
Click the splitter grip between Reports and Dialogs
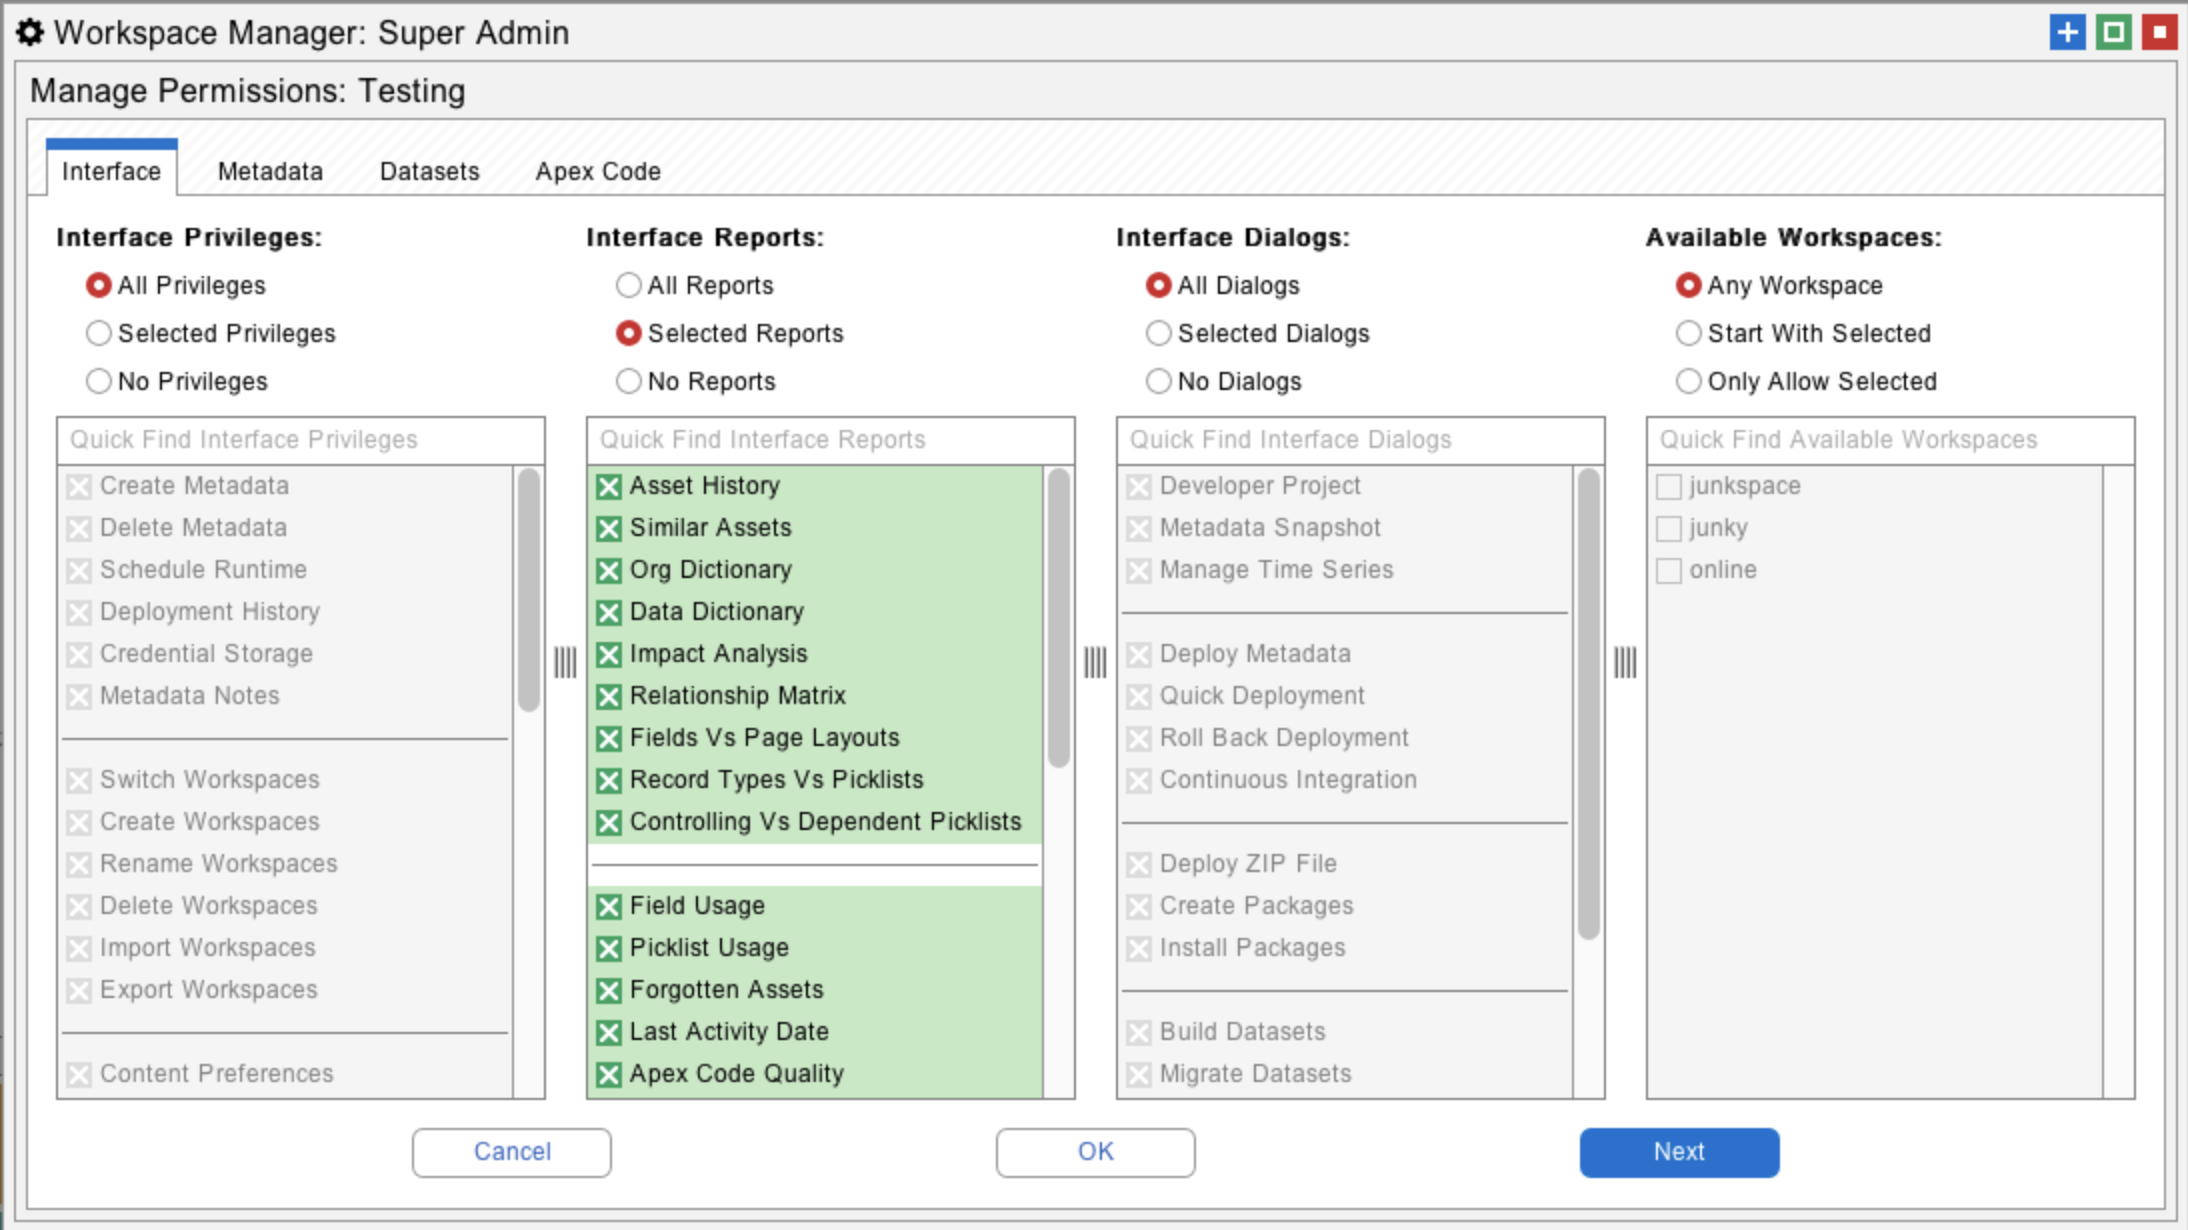1095,662
